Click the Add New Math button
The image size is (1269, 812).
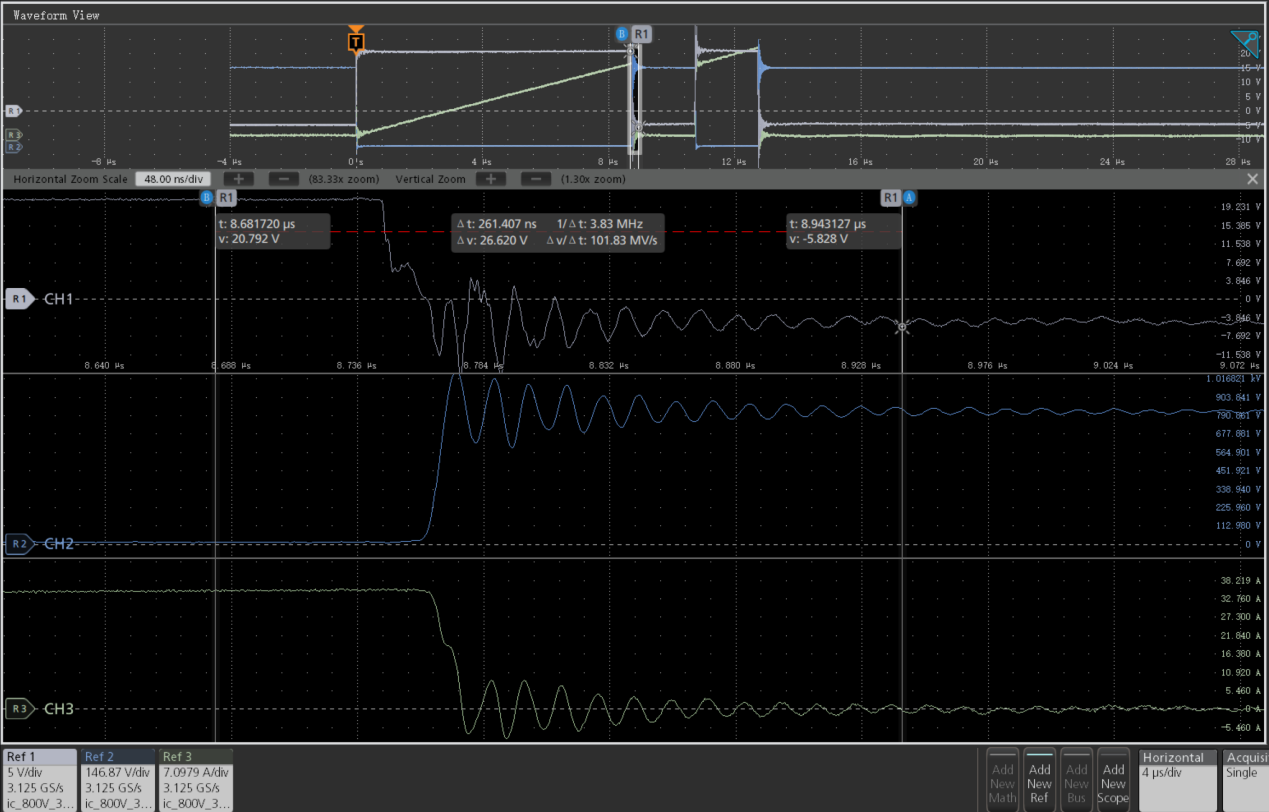point(1003,782)
